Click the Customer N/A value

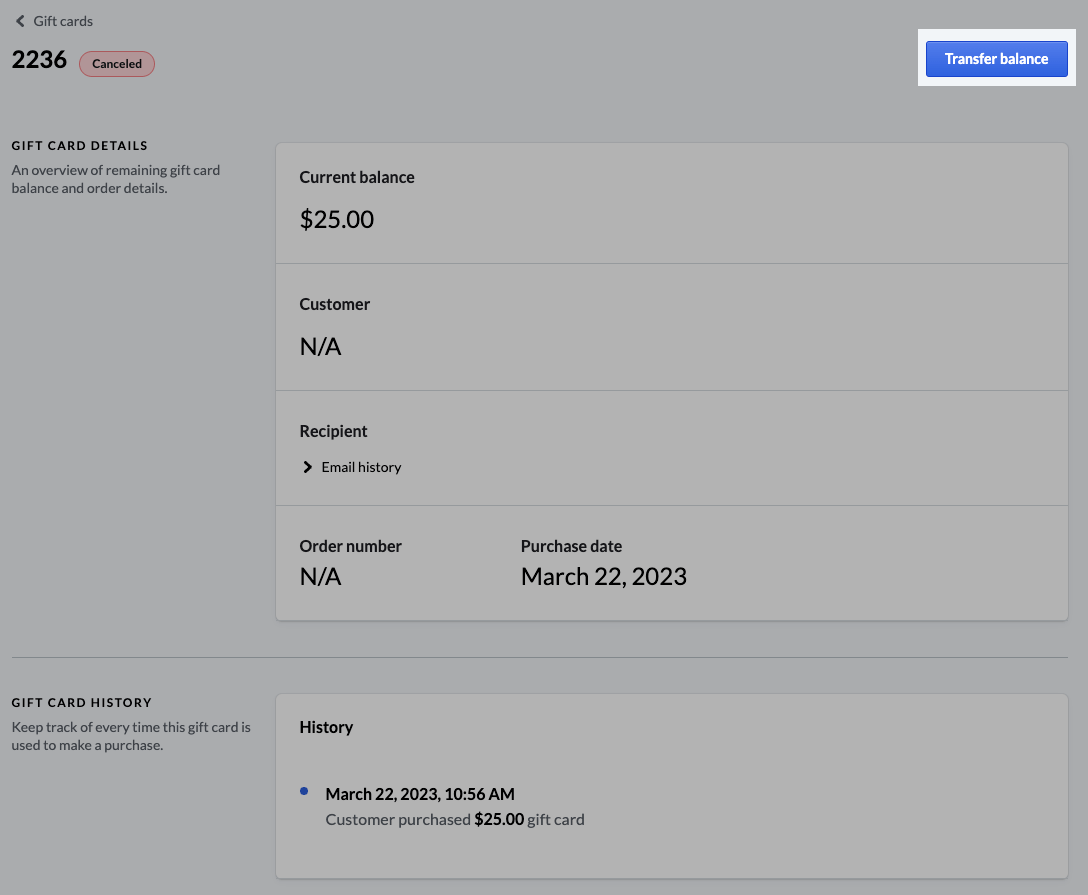pyautogui.click(x=321, y=347)
